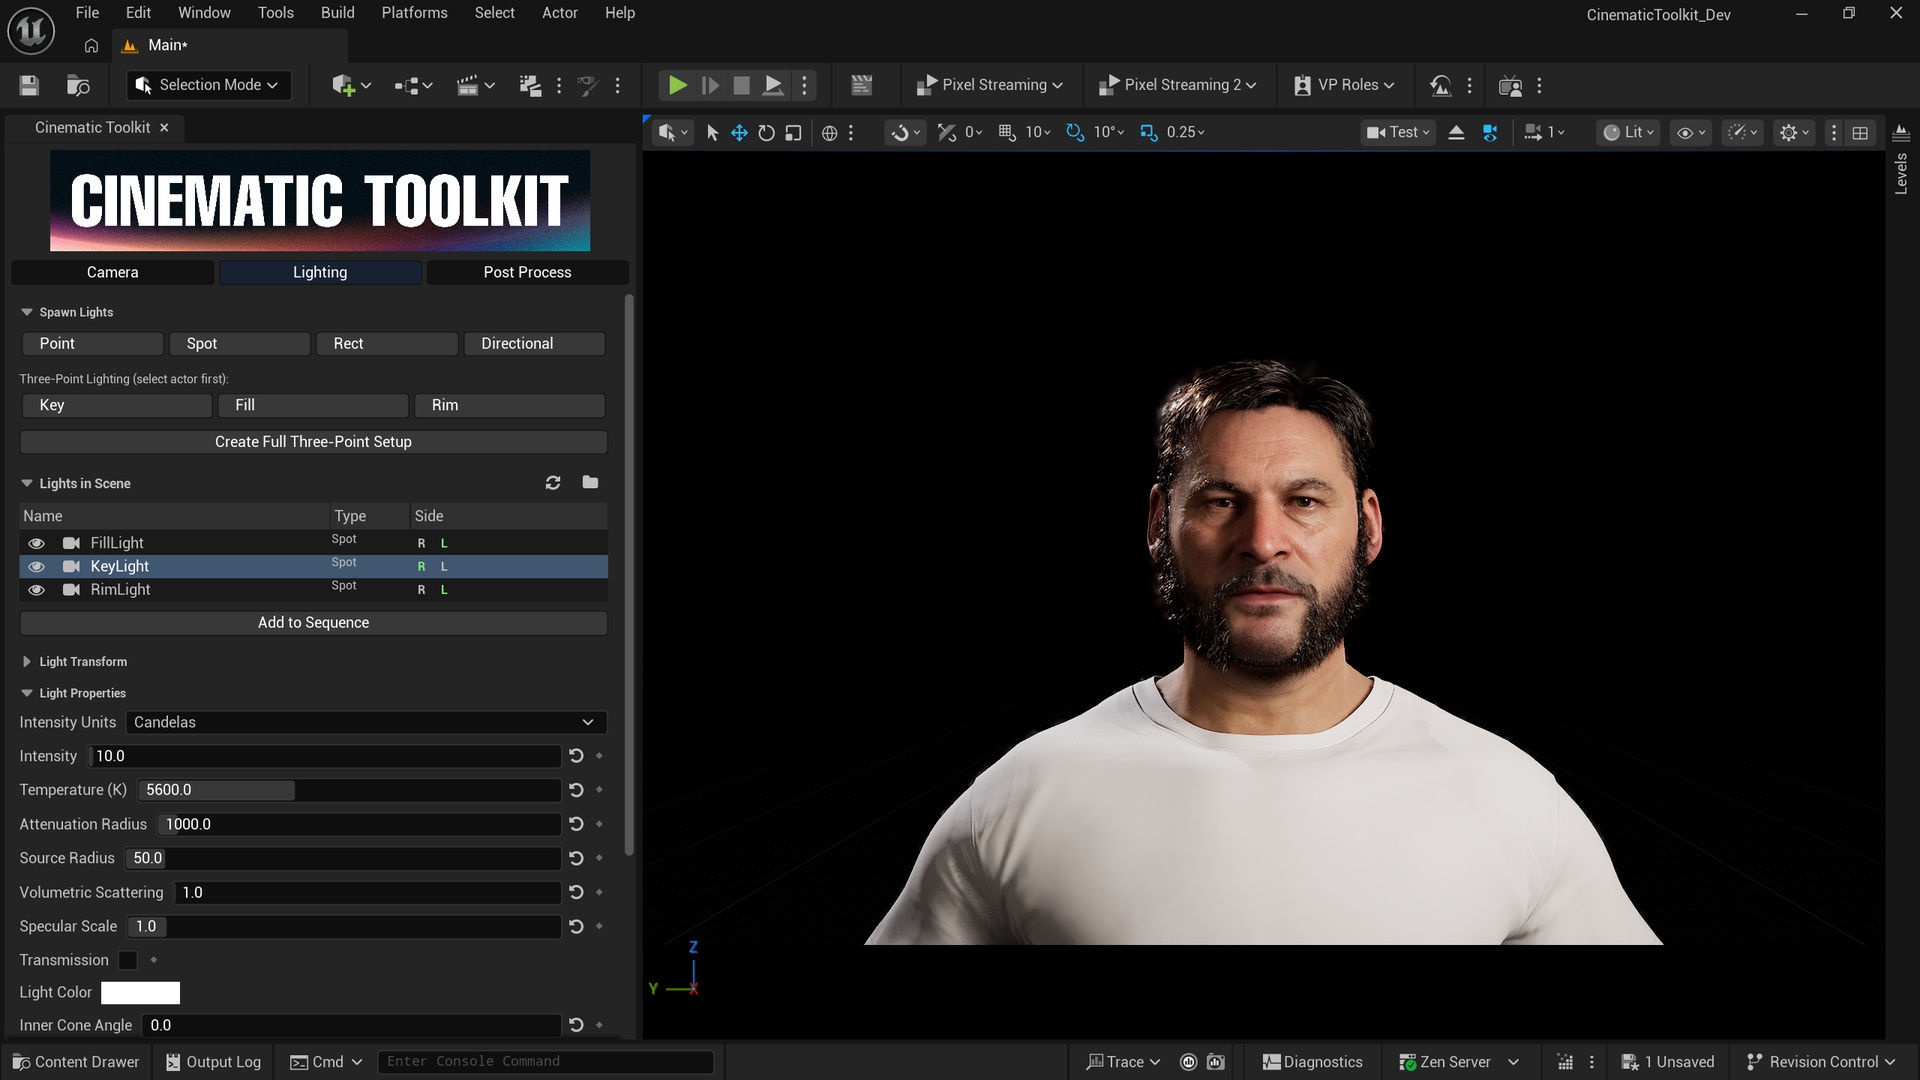Select the viewport Select arrow tool
Screen dimensions: 1920x1080
[x=712, y=132]
